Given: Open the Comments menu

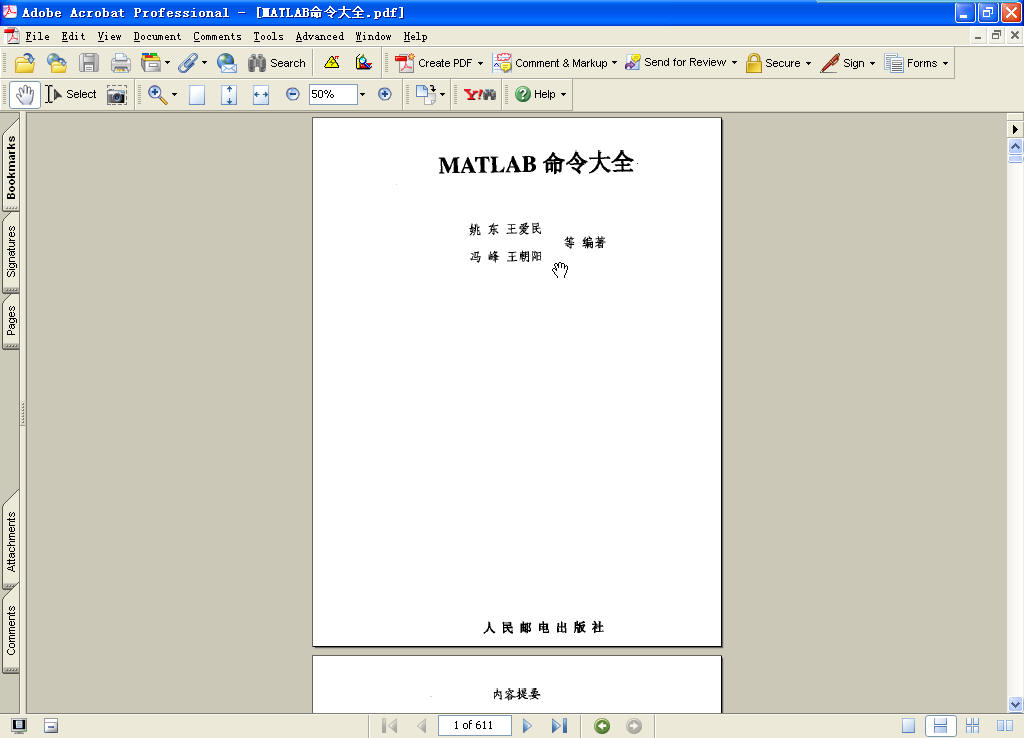Looking at the screenshot, I should [217, 37].
